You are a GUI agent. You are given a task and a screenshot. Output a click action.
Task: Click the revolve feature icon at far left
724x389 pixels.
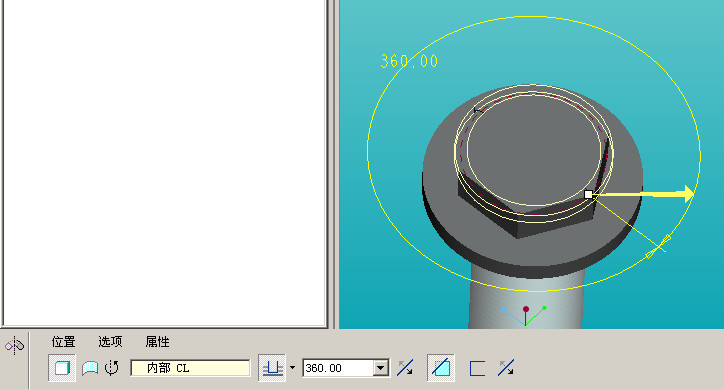14,346
